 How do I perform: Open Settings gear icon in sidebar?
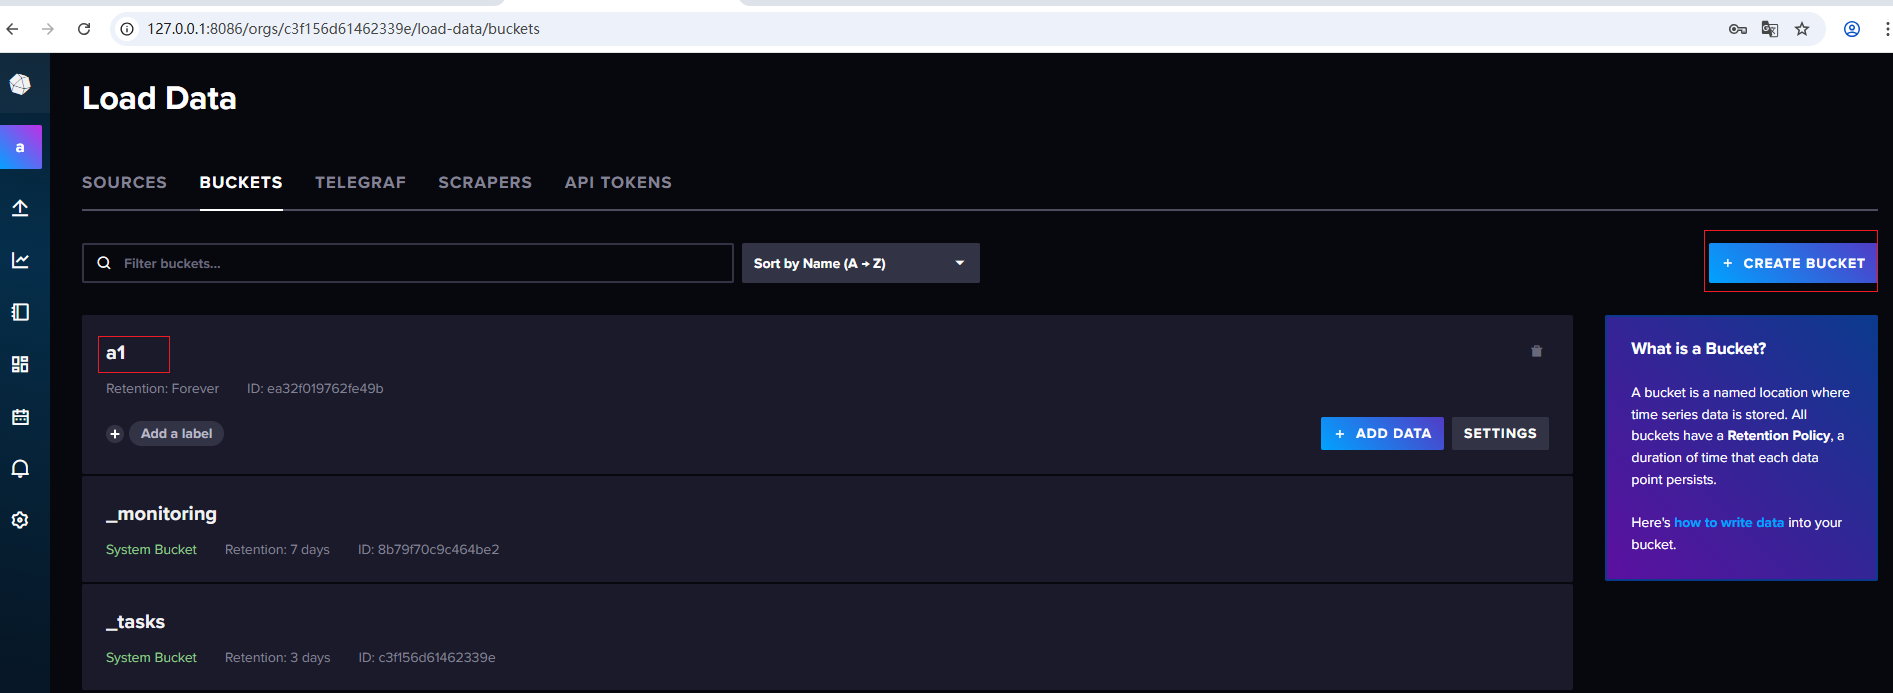pyautogui.click(x=20, y=520)
